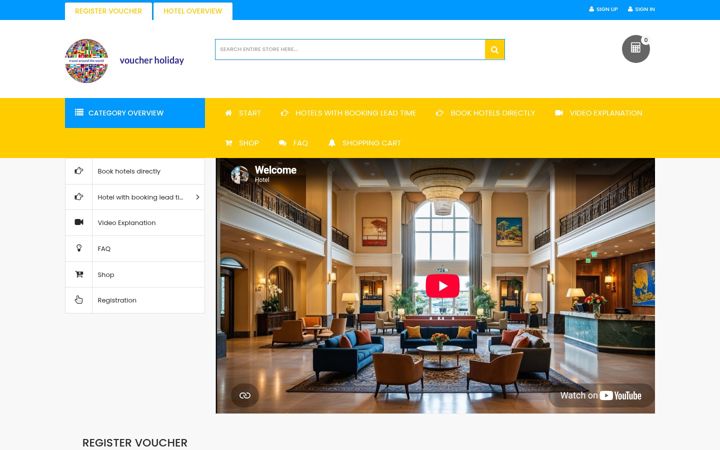Click hand icon beside Hotels With Booking Lead Time

(285, 113)
